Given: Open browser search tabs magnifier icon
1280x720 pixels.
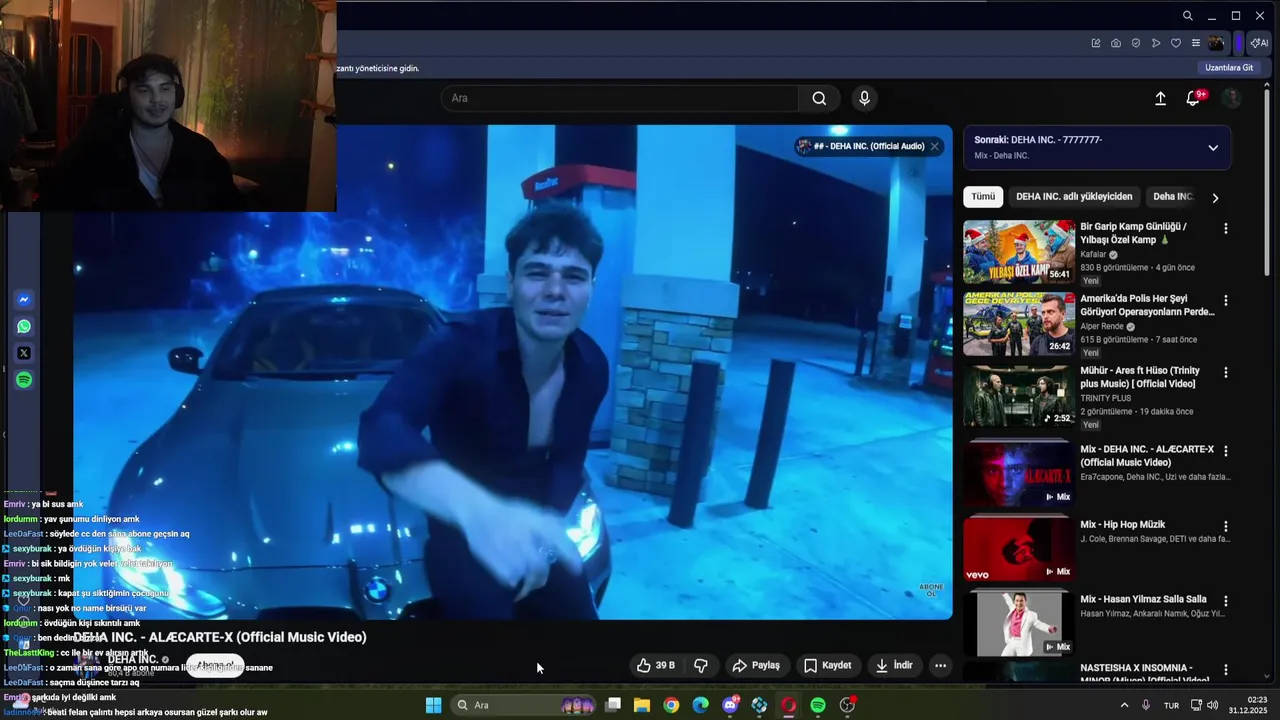Looking at the screenshot, I should 1187,16.
